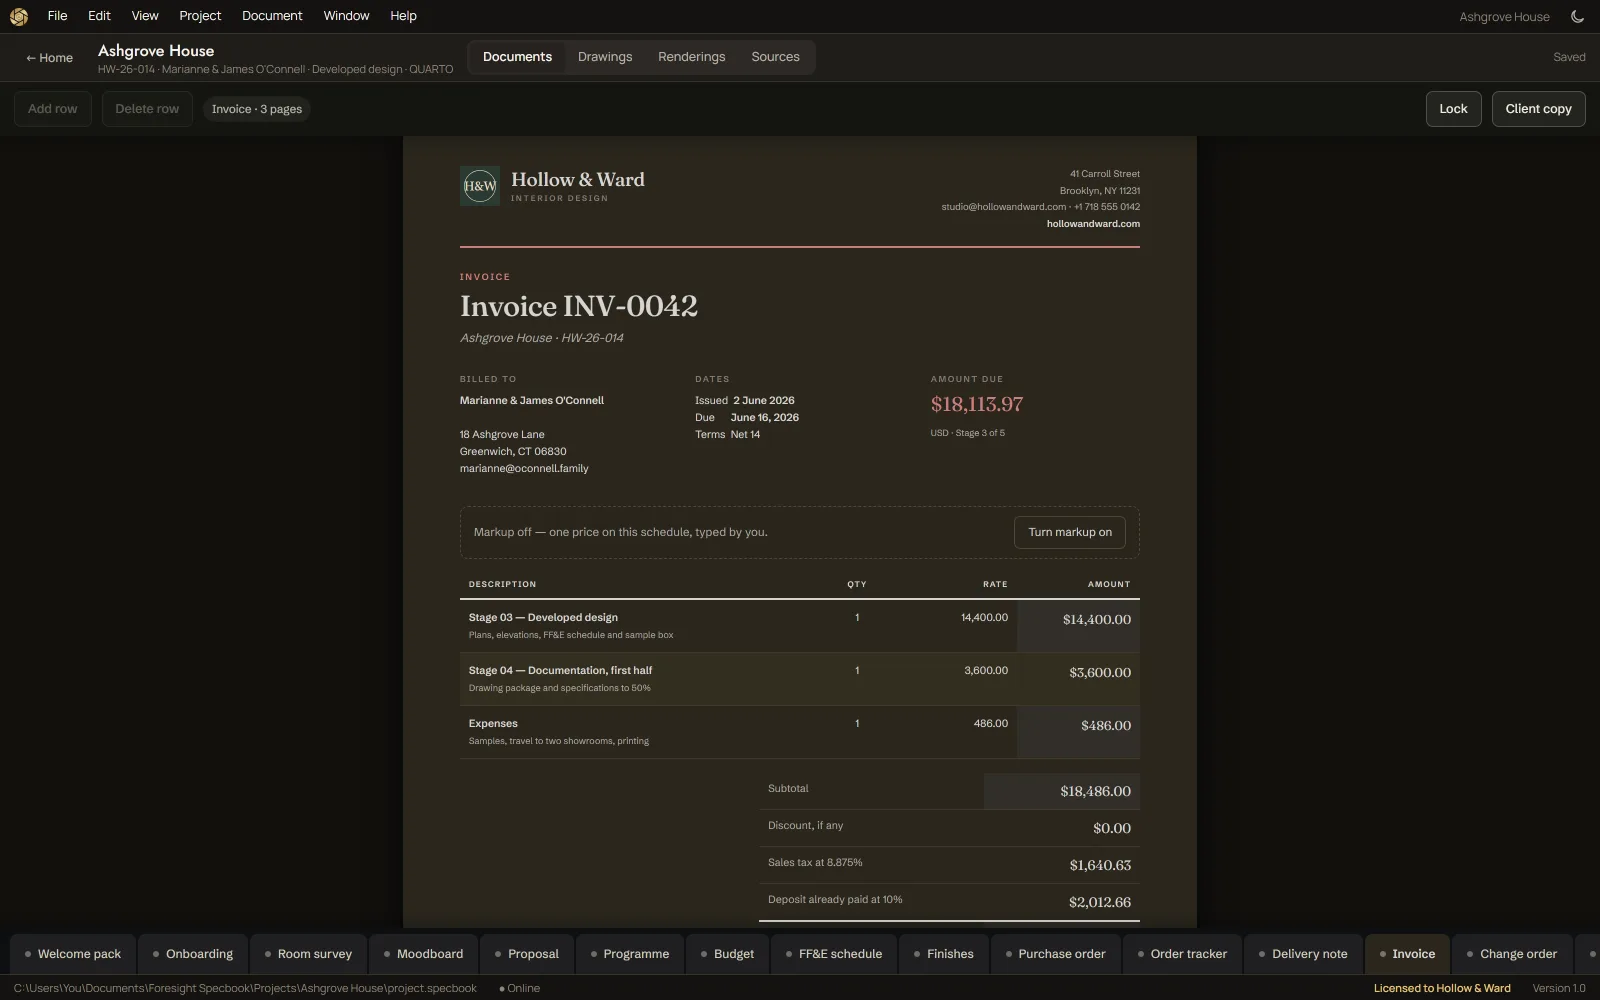Open the View menu
This screenshot has width=1600, height=1000.
[145, 16]
